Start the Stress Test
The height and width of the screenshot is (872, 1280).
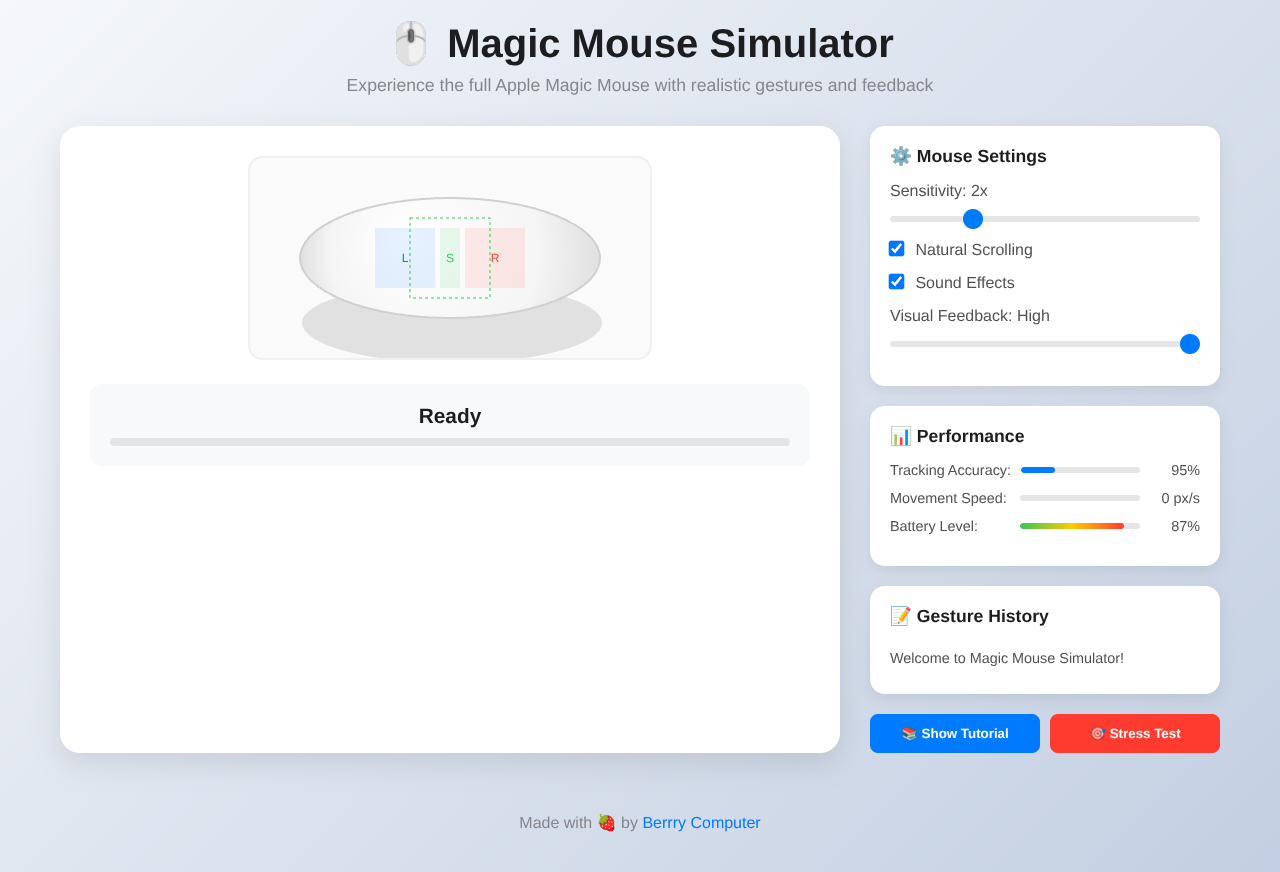1134,733
